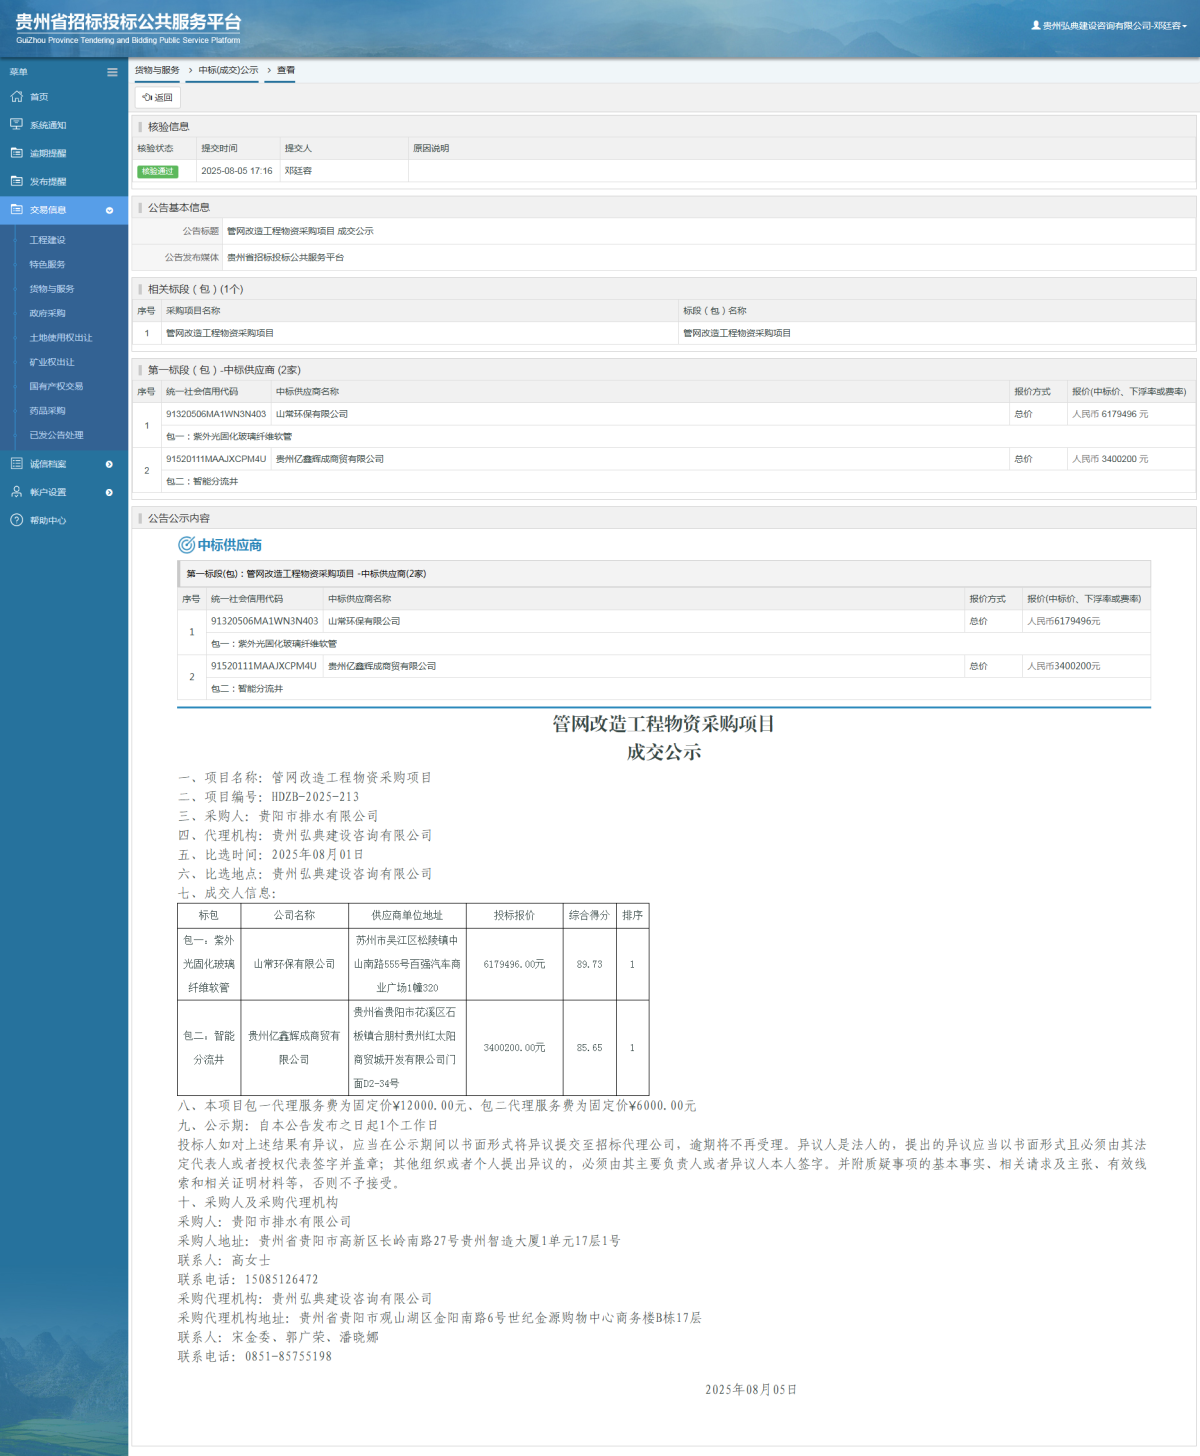
Task: Click the 帐户设置 person icon
Action: pyautogui.click(x=16, y=492)
